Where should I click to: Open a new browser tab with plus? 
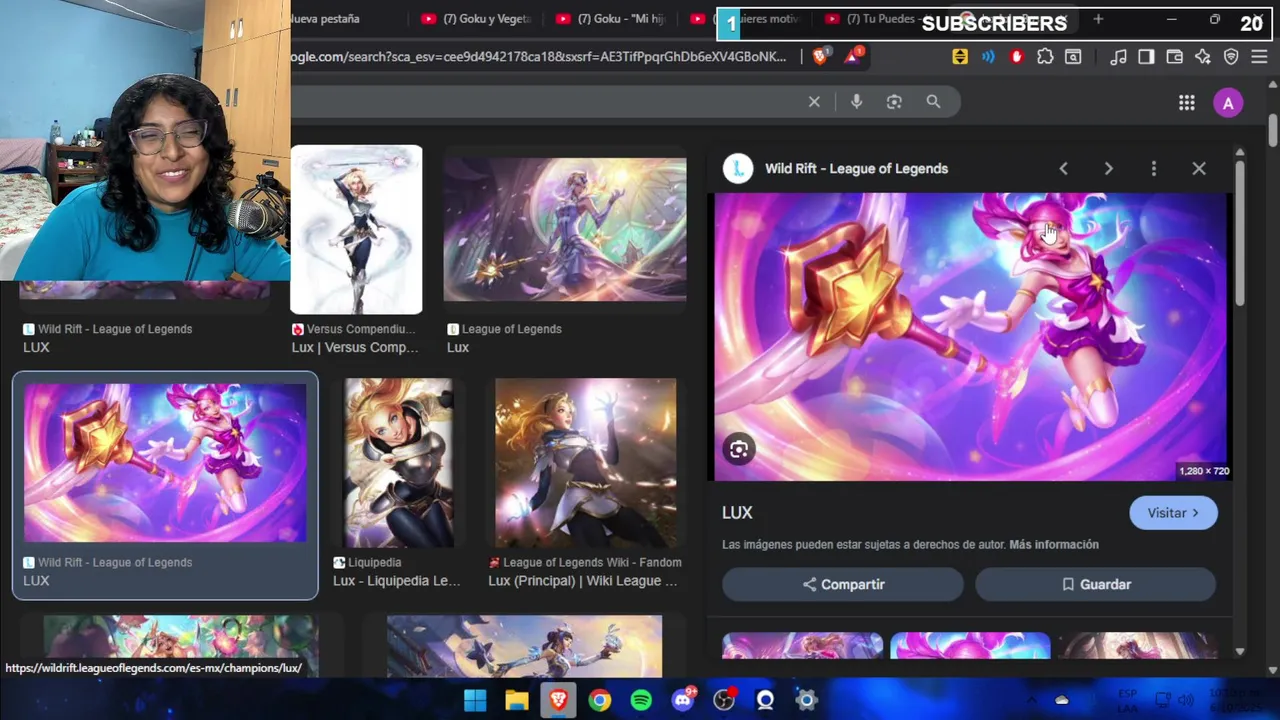(x=1098, y=19)
